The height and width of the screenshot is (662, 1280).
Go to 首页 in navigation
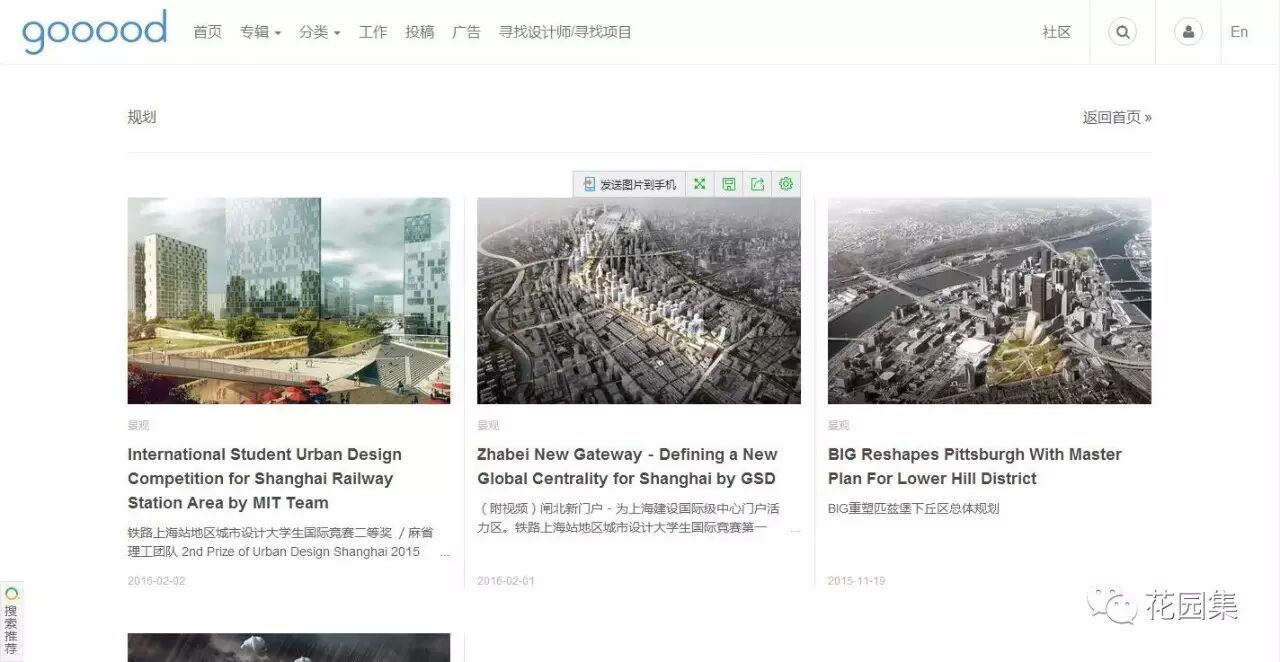207,32
